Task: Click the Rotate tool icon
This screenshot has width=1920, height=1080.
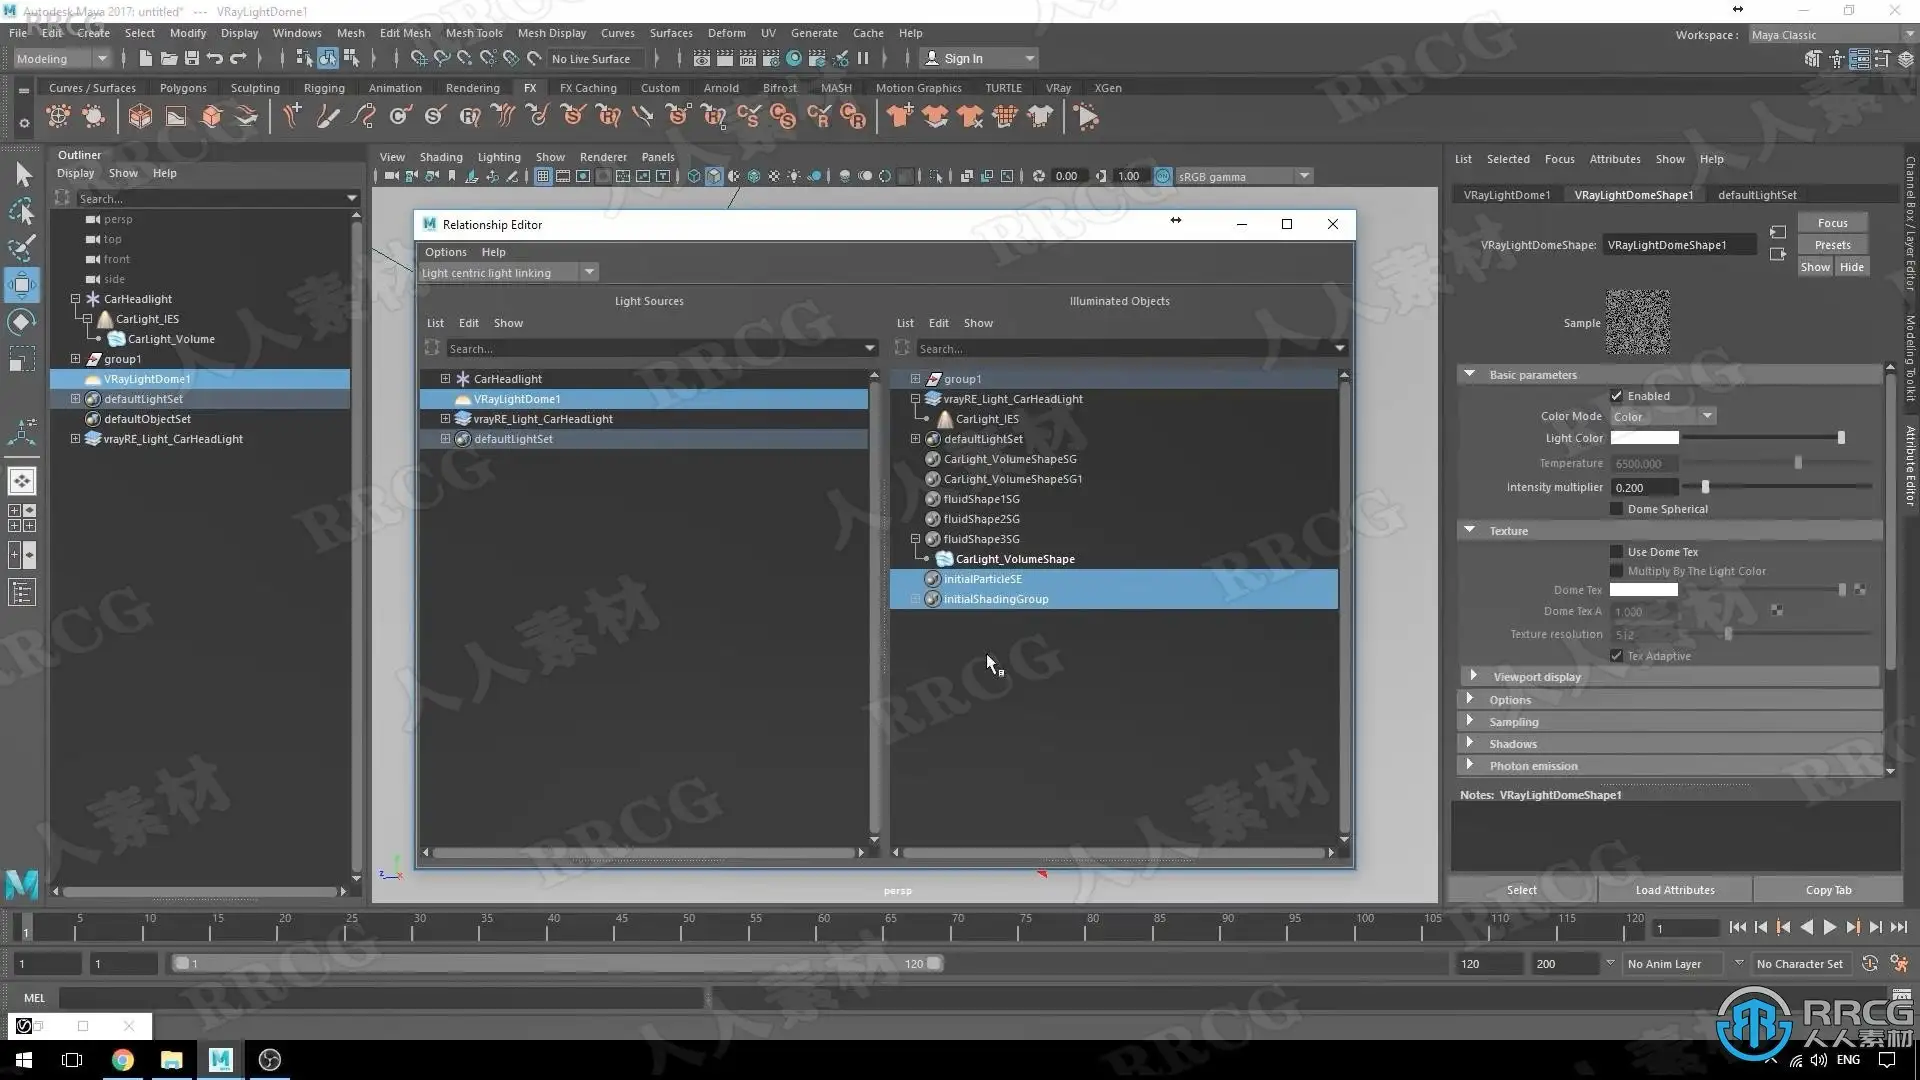Action: pyautogui.click(x=22, y=322)
